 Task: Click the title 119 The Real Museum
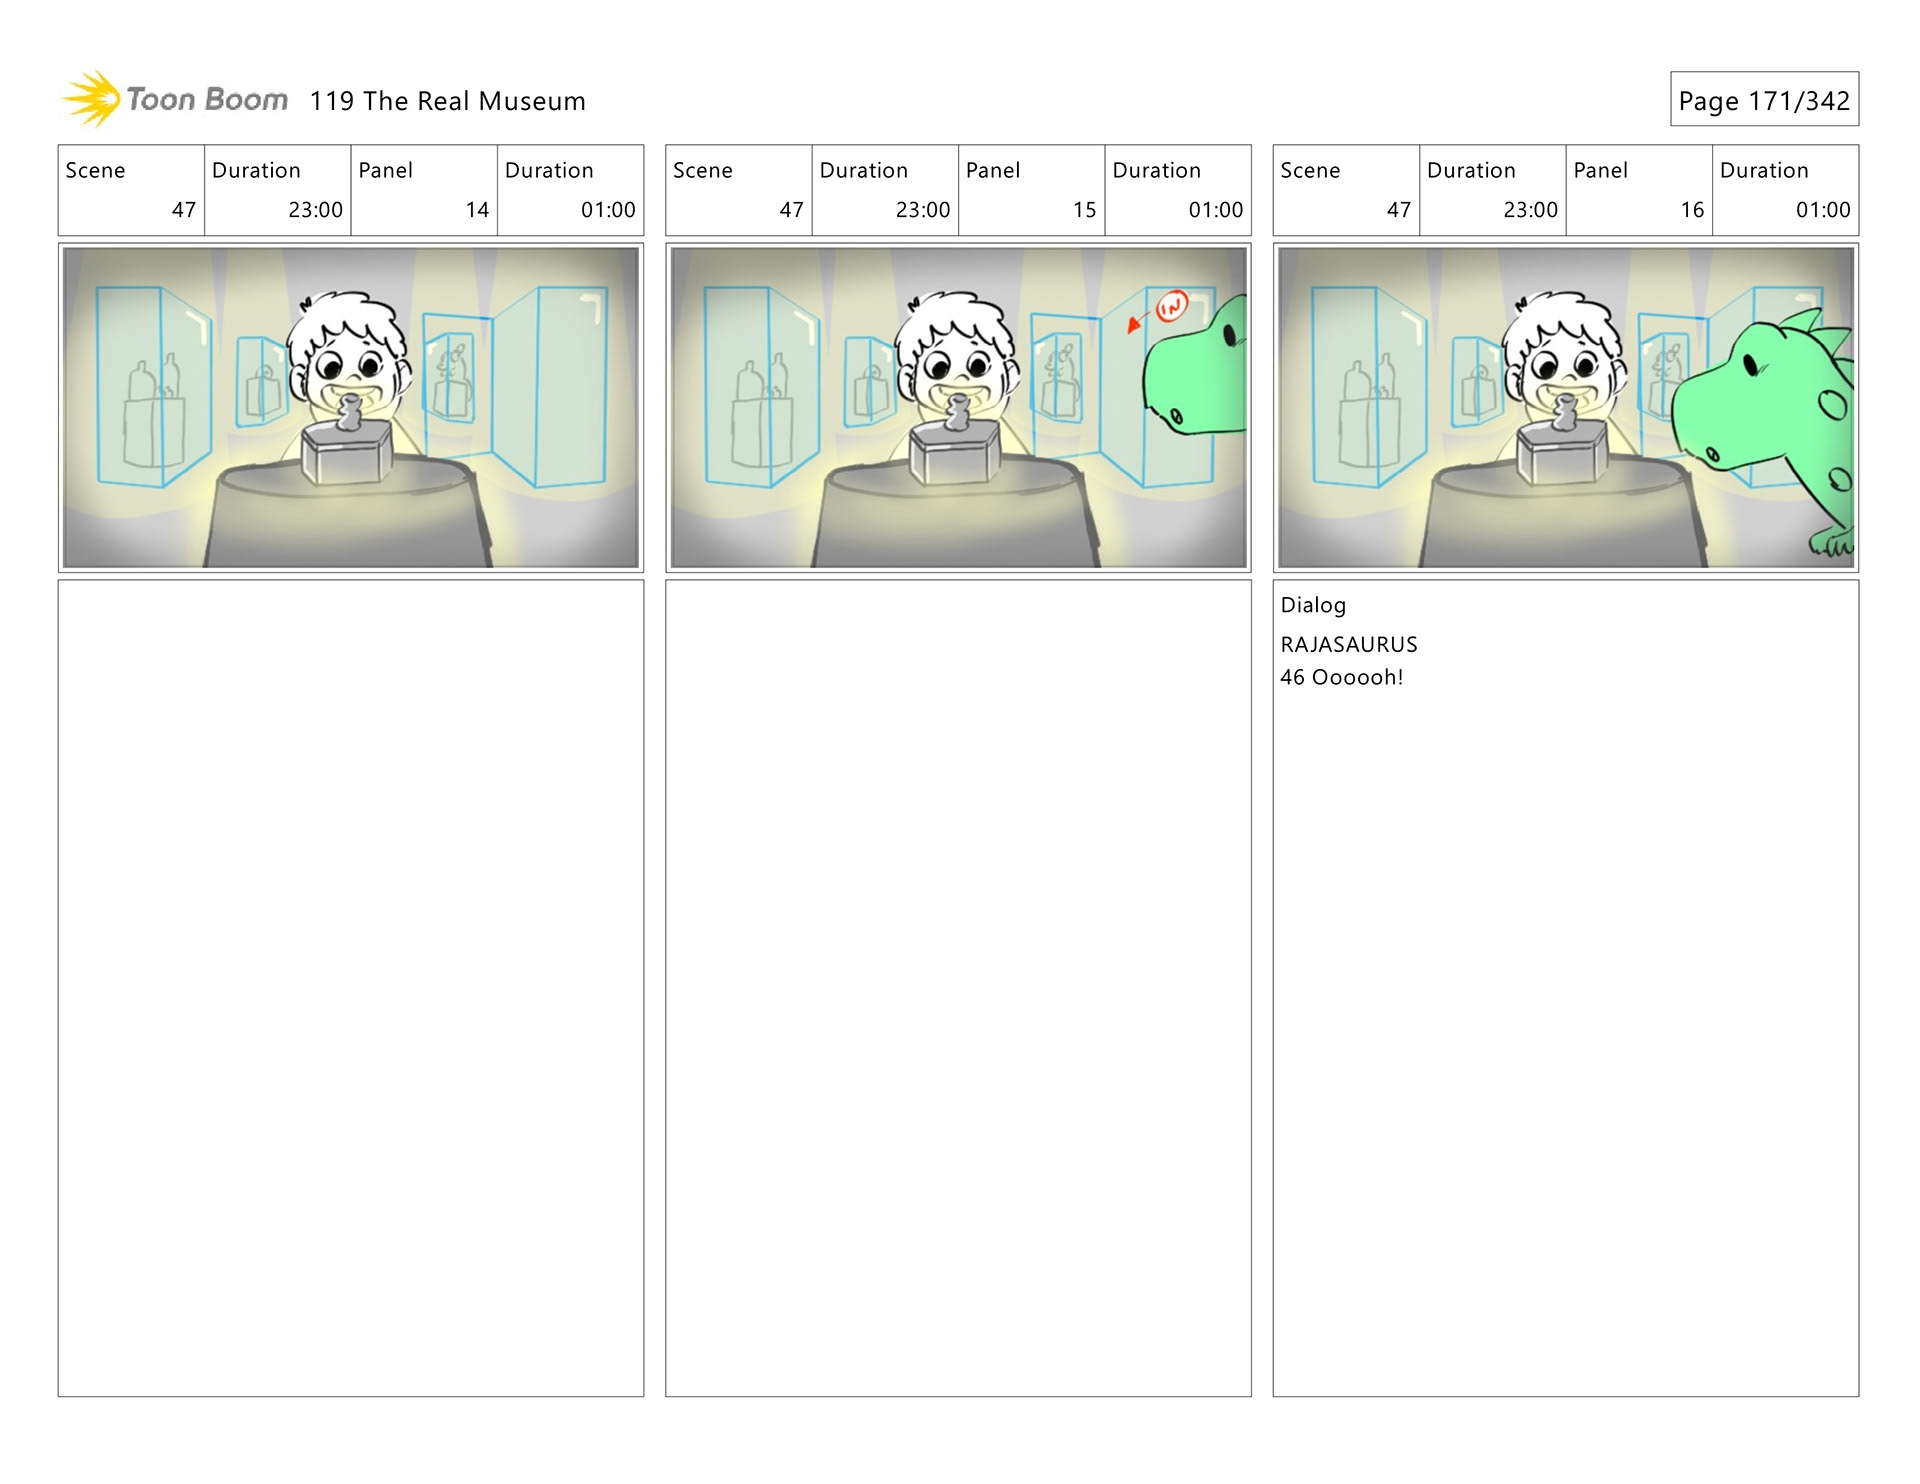tap(447, 101)
